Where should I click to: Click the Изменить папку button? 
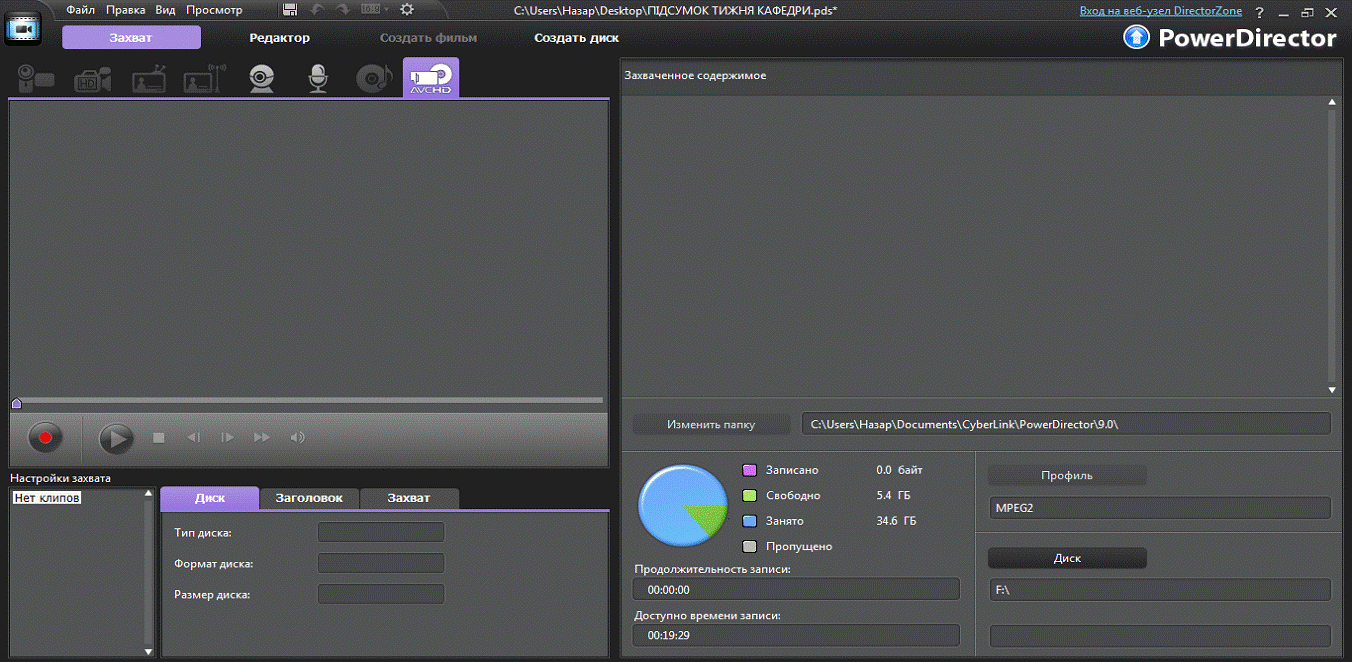pyautogui.click(x=711, y=424)
